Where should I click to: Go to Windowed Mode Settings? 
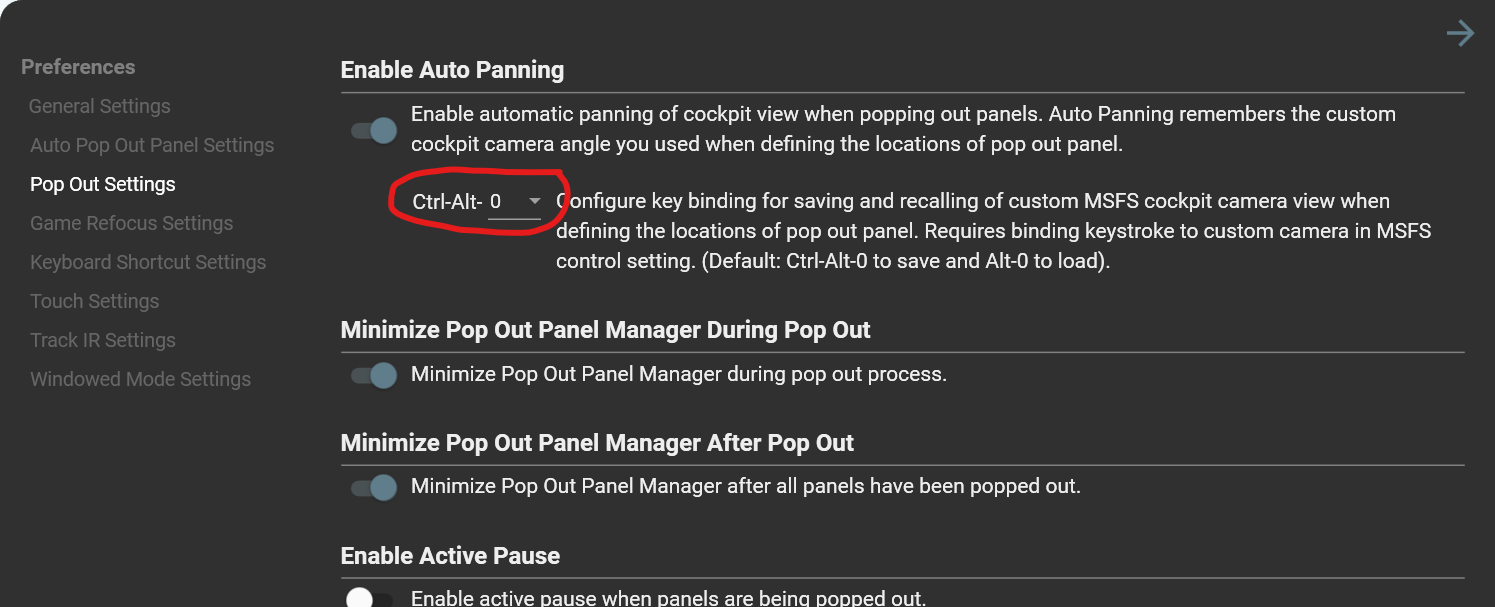(140, 379)
